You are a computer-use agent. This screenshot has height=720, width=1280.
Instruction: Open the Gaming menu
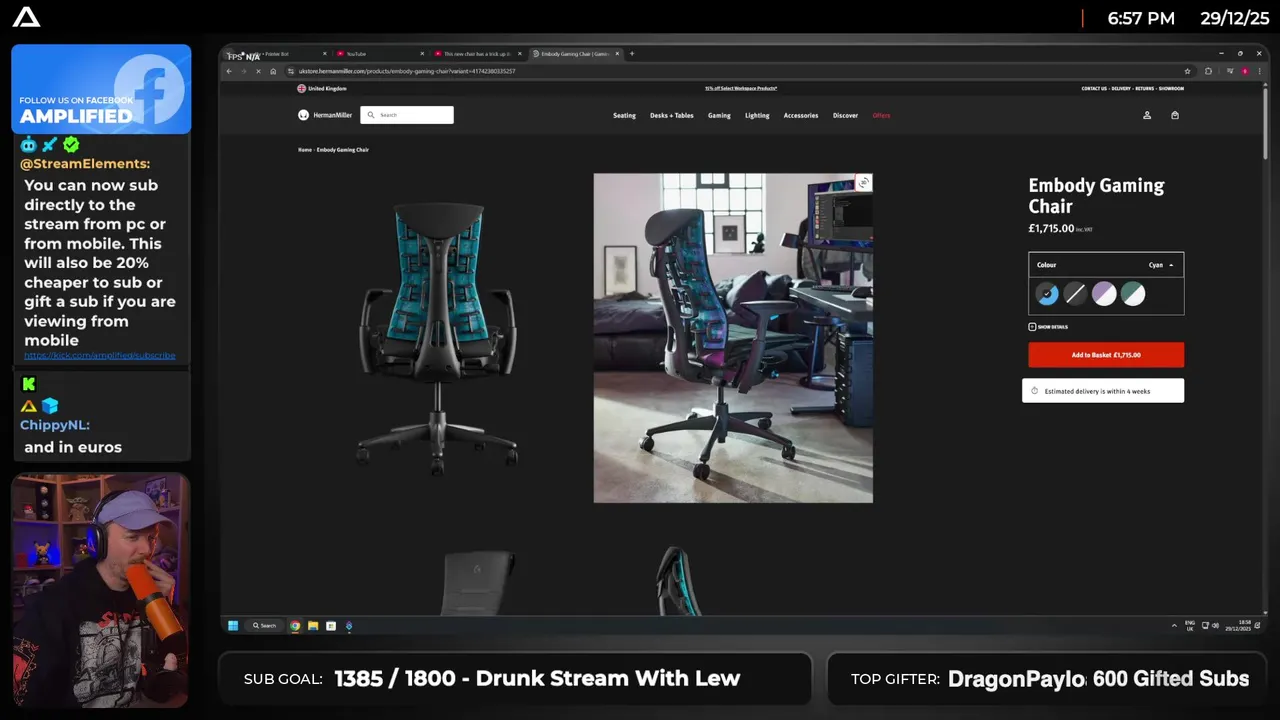point(719,116)
